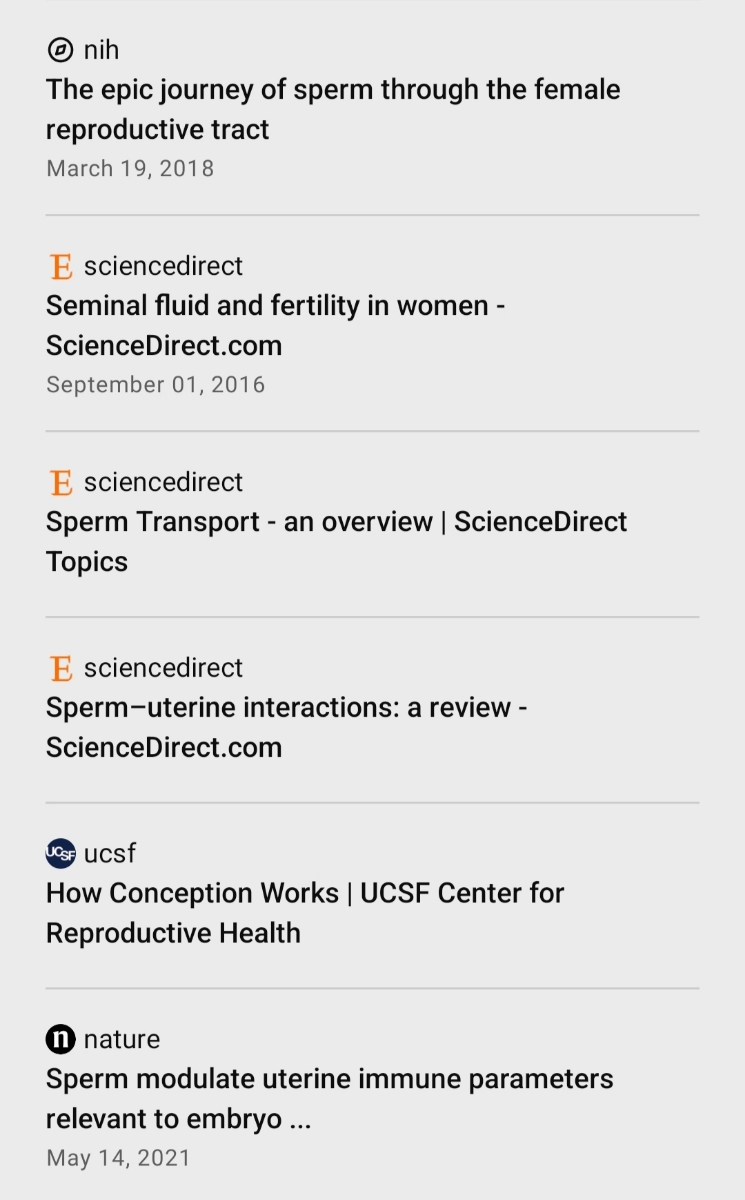The width and height of the screenshot is (745, 1200).
Task: Click the nature source label
Action: point(121,1039)
